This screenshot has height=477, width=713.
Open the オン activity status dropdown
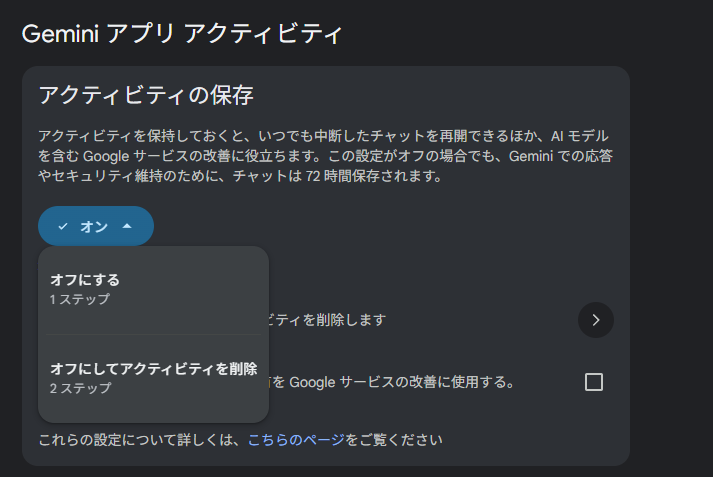96,226
